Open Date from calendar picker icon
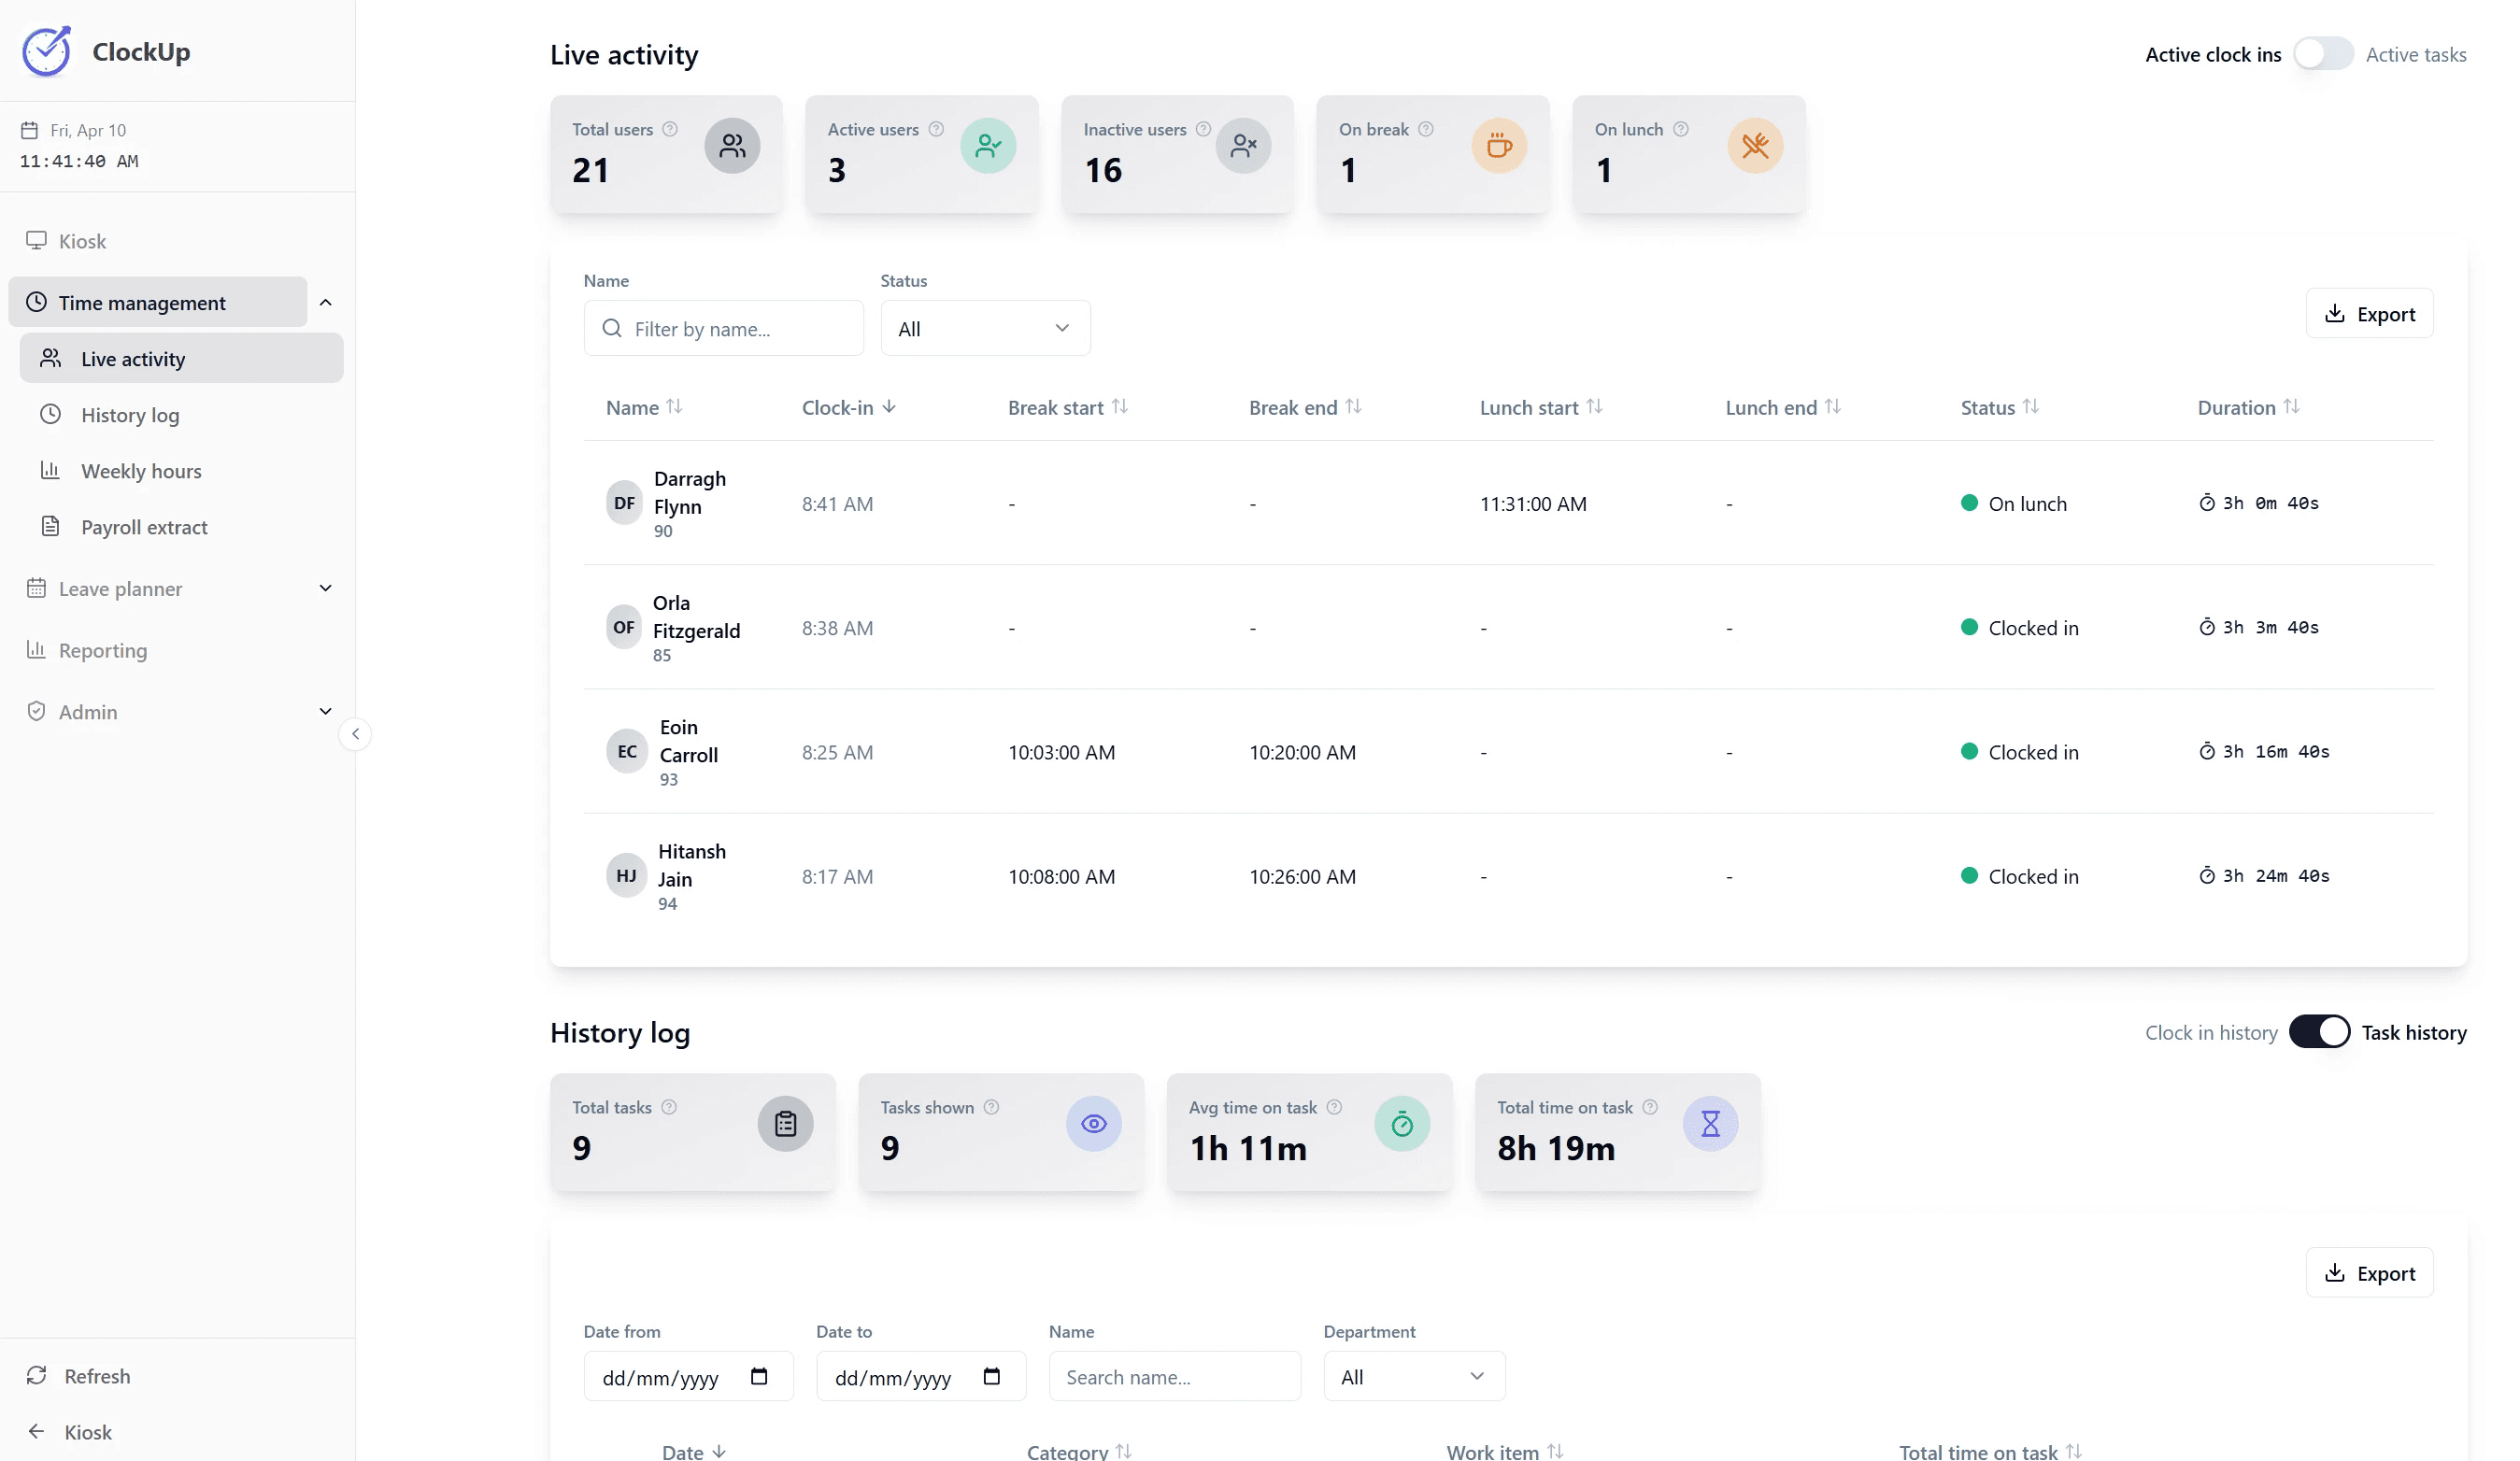Viewport: 2520px width, 1461px height. (758, 1377)
